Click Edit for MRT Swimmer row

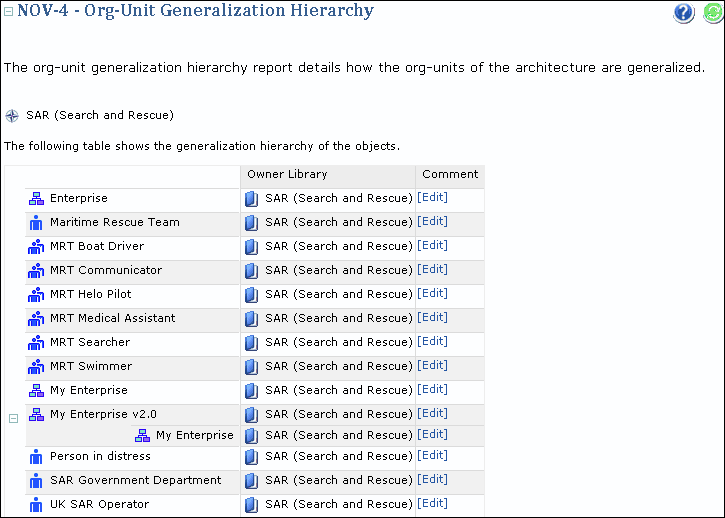coord(432,366)
